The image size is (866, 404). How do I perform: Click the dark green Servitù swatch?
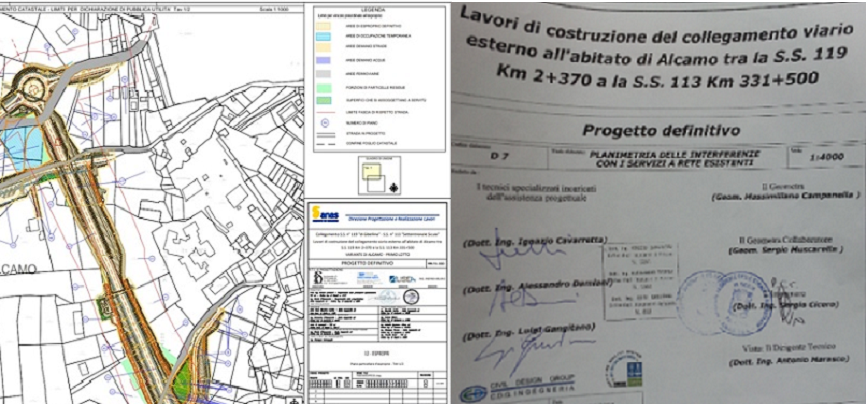324,100
